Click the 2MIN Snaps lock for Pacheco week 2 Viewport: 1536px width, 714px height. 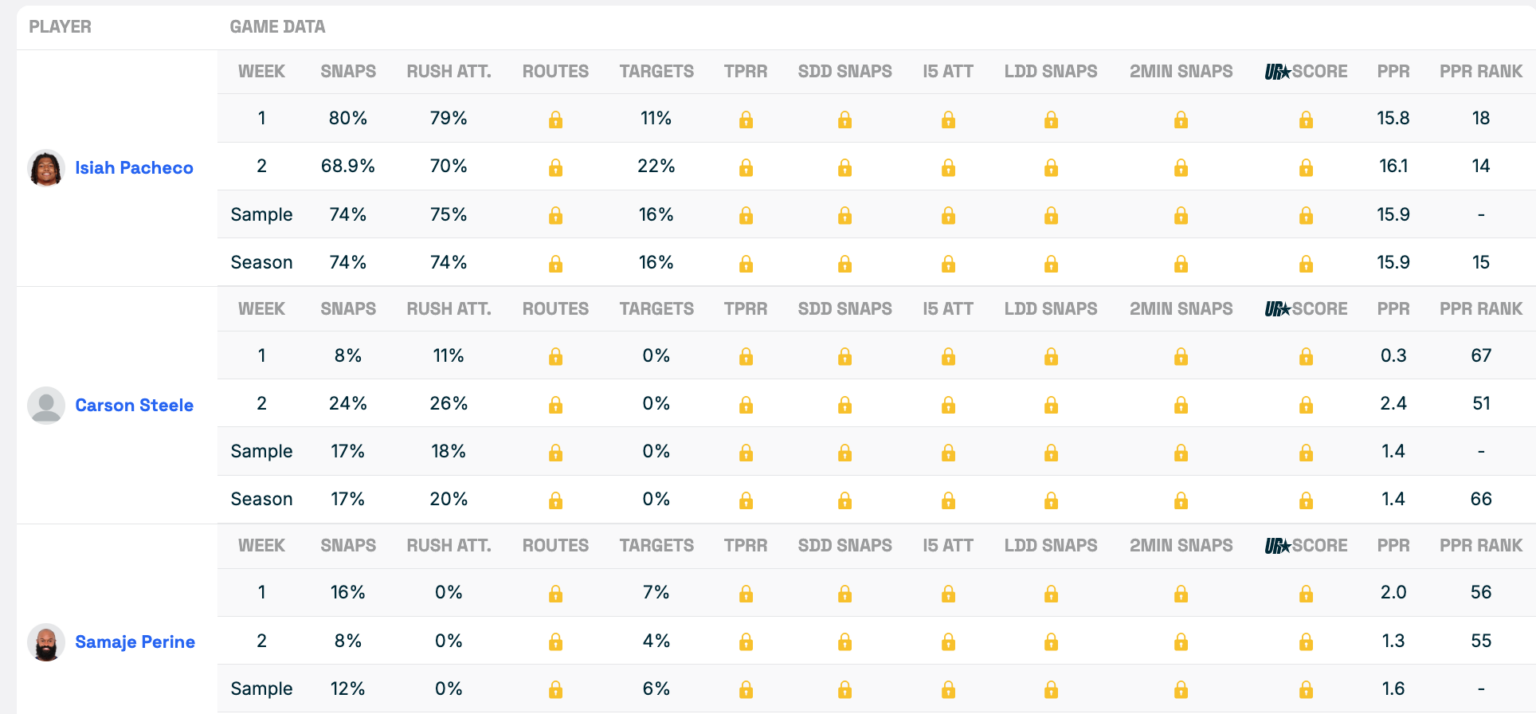coord(1180,167)
